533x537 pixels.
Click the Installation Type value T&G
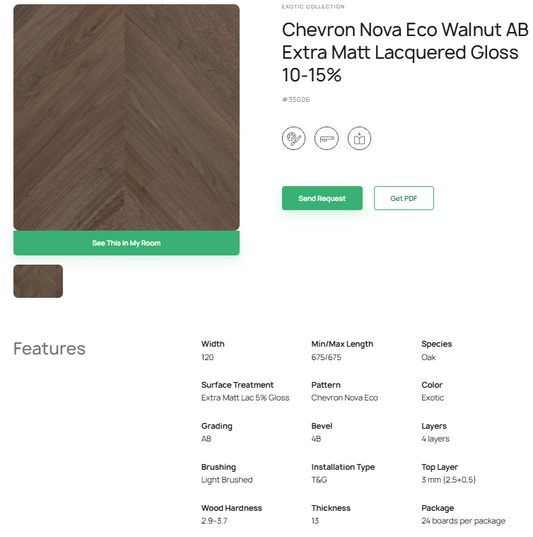(319, 480)
